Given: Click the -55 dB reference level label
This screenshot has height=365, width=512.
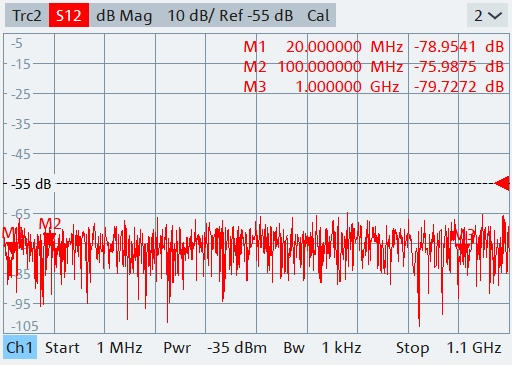Looking at the screenshot, I should pyautogui.click(x=31, y=184).
